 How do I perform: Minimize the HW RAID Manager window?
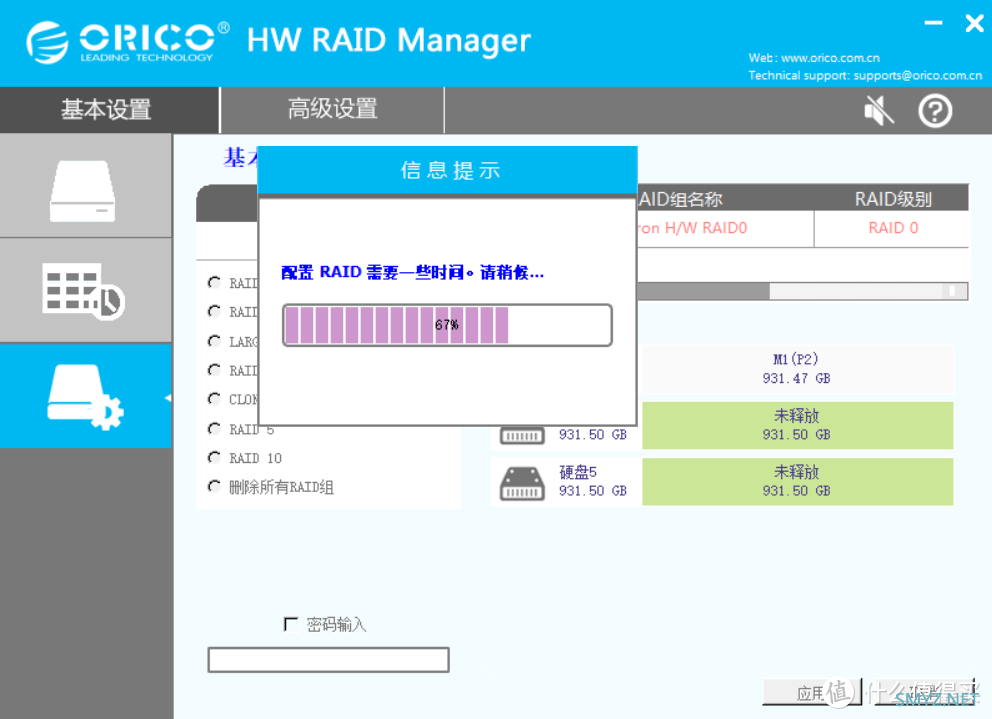[933, 23]
